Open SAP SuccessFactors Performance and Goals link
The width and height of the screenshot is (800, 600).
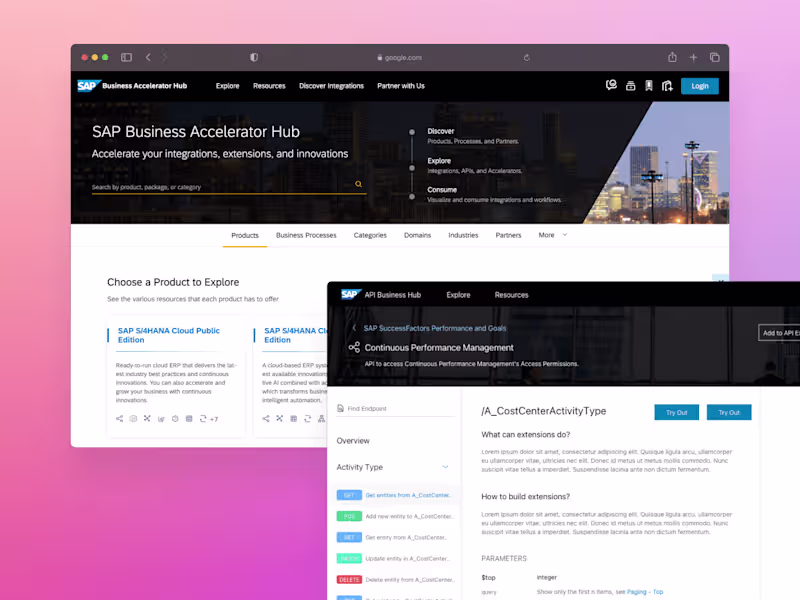pos(435,328)
